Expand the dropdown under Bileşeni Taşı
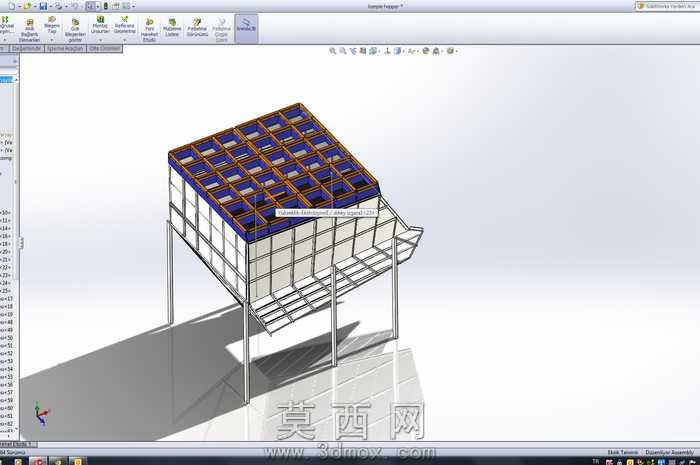The width and height of the screenshot is (700, 465). [52, 40]
